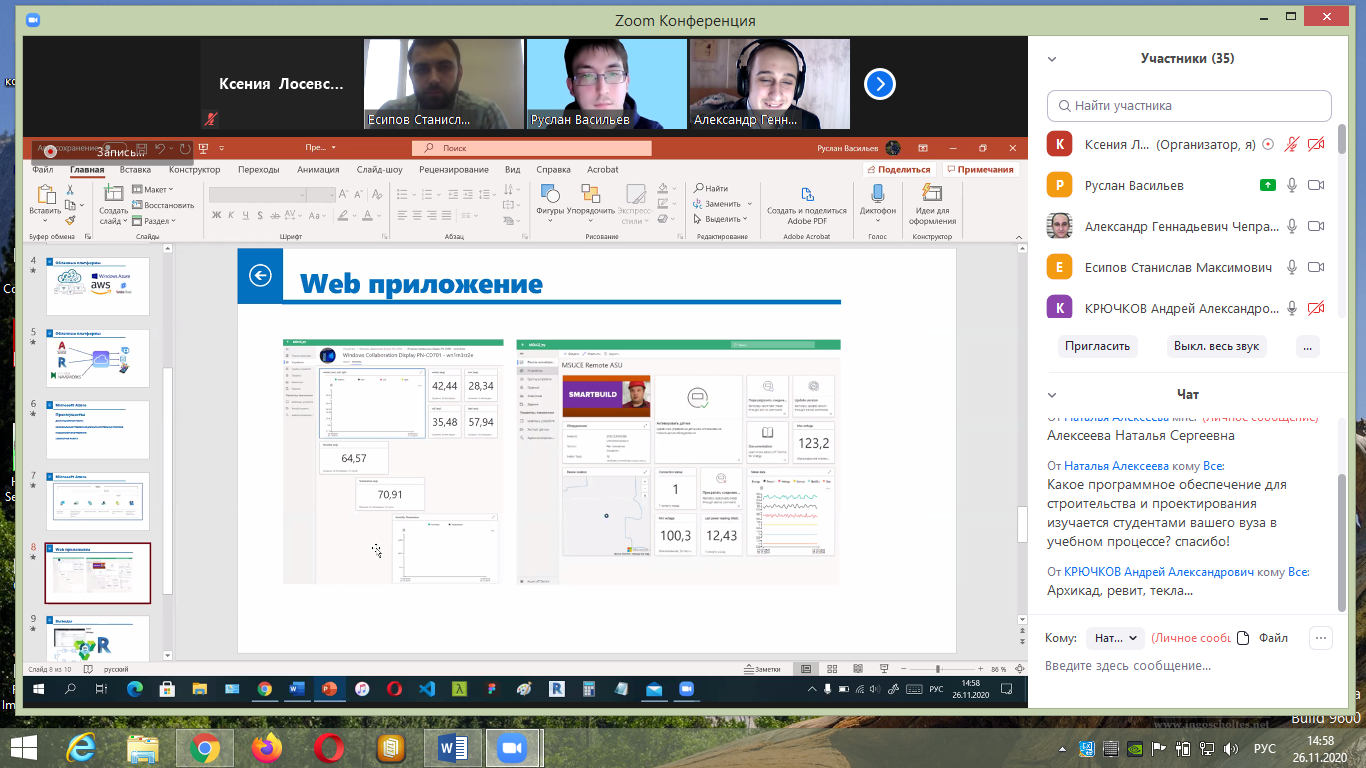Switch to the Анимация ribbon tab

coord(318,170)
